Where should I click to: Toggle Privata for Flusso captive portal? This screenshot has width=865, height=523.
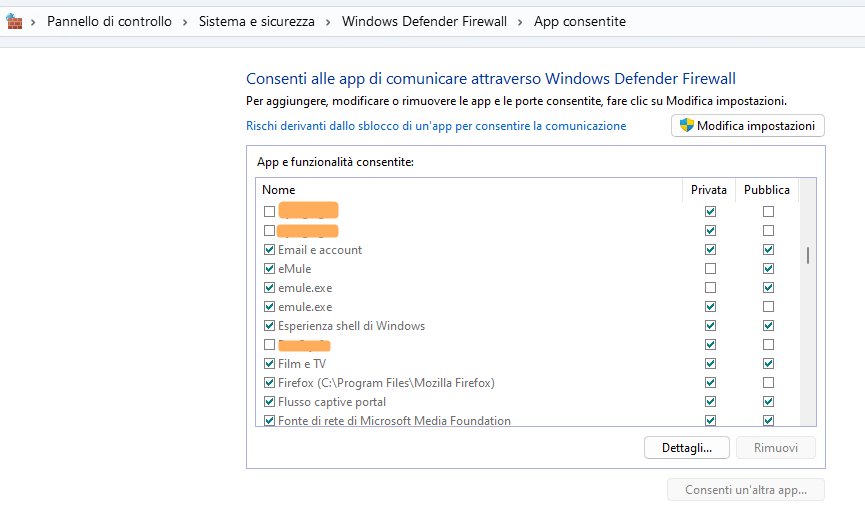711,402
